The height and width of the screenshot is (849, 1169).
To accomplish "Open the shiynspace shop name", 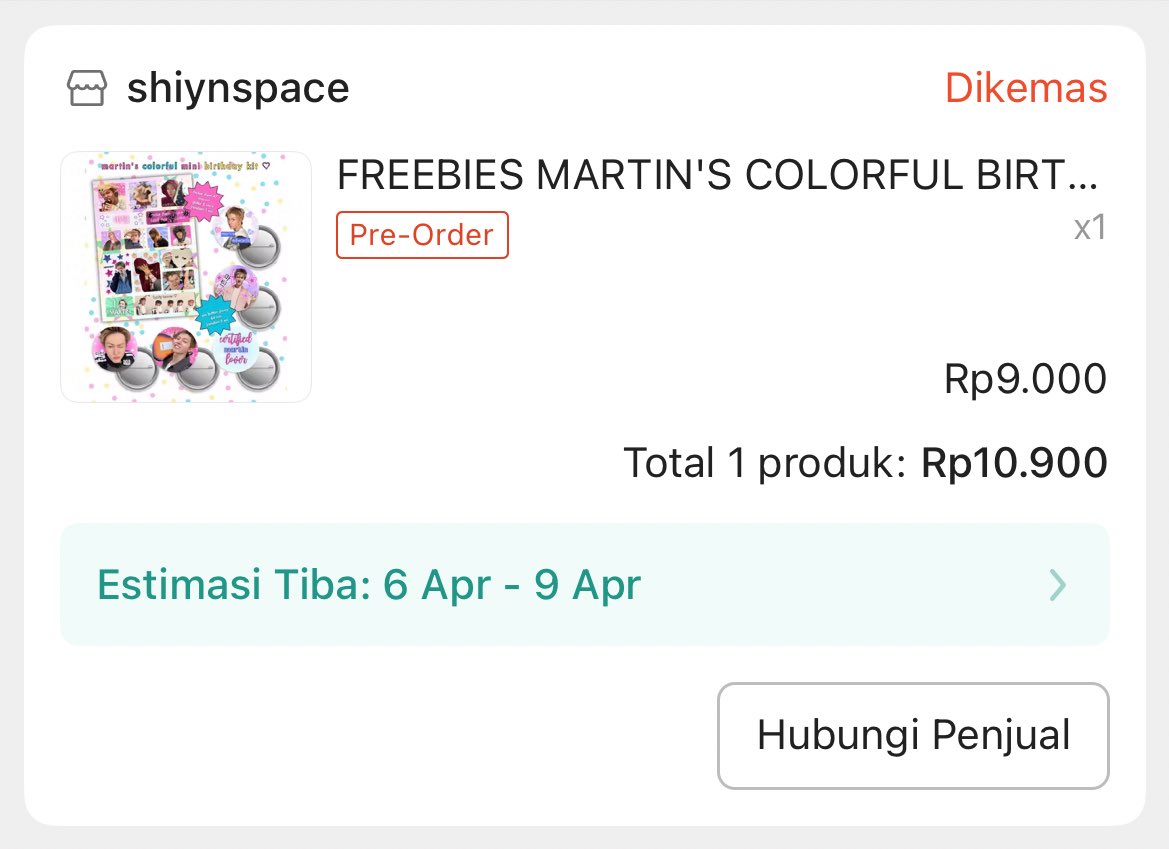I will tap(238, 89).
